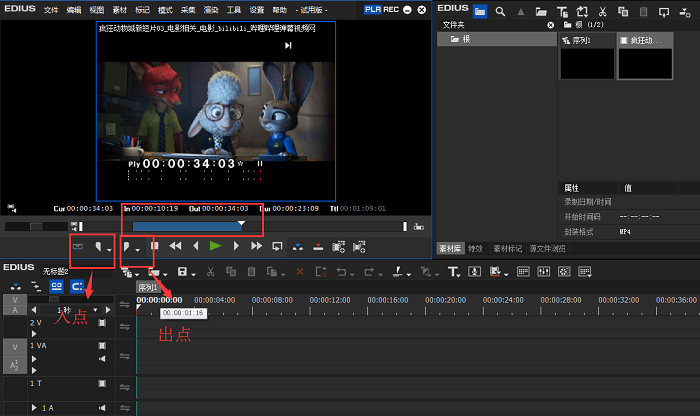700x416 pixels.
Task: Open the 文件 menu
Action: point(51,9)
